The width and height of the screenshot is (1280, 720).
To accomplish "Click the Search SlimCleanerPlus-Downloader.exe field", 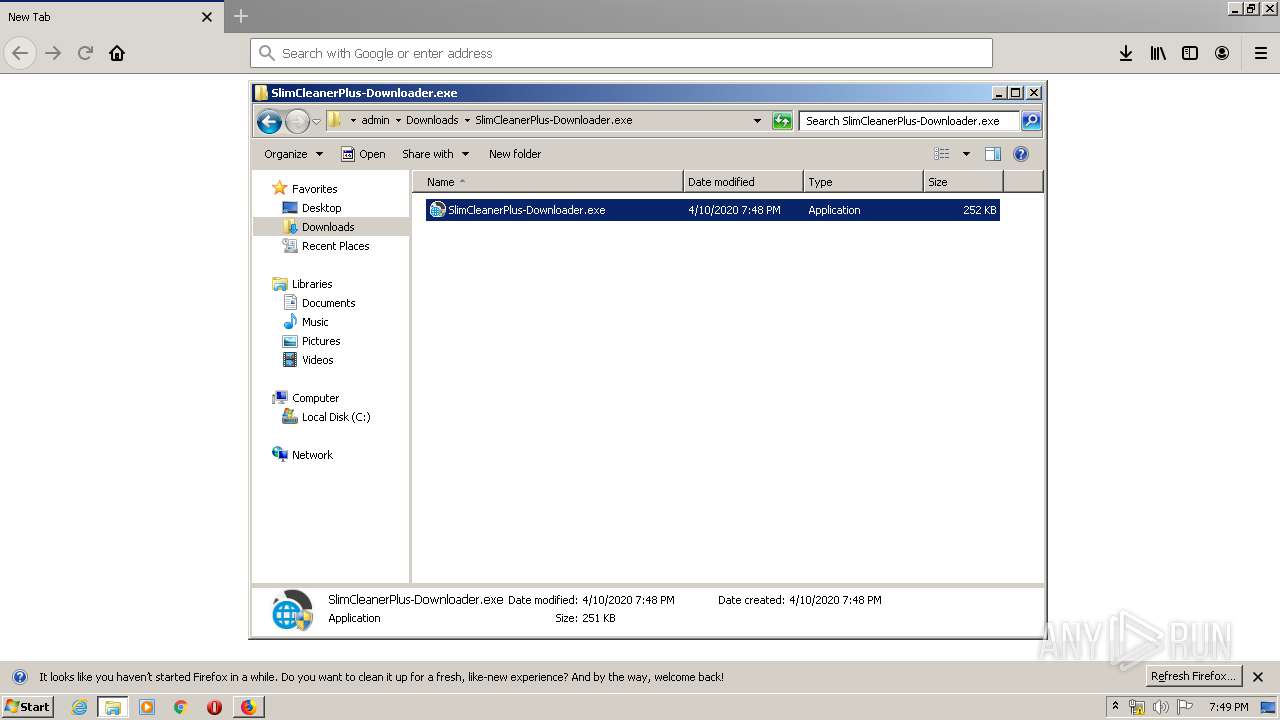I will (x=909, y=121).
